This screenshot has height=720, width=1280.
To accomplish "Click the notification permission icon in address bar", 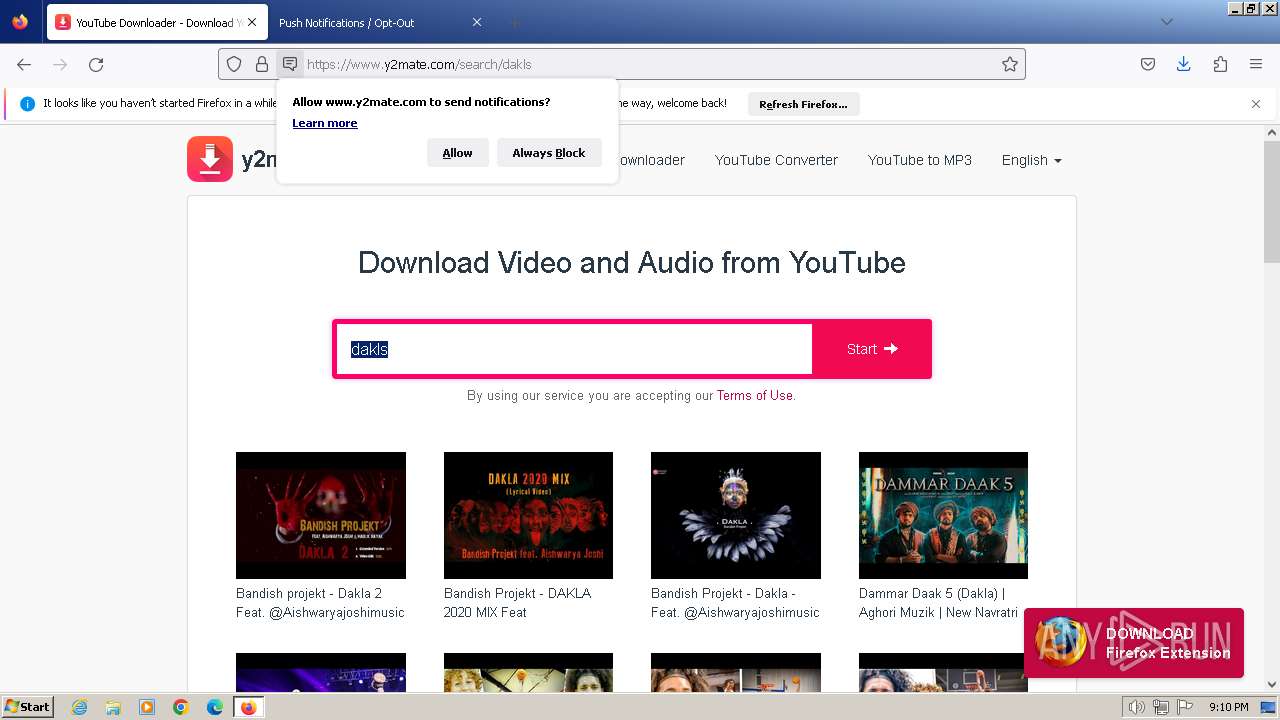I will coord(290,64).
